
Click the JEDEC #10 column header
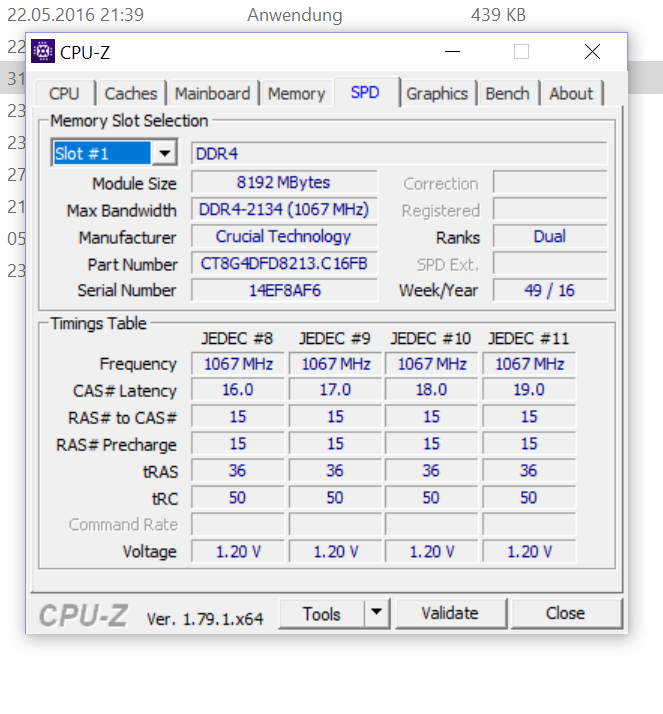tap(431, 338)
